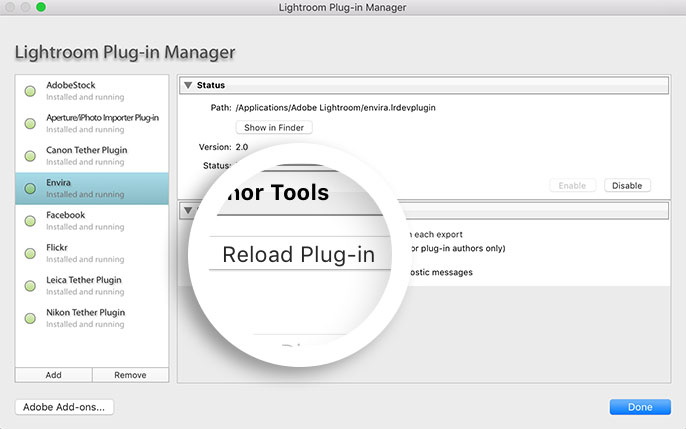Select the AdobeStock plug-in row
Image resolution: width=686 pixels, height=429 pixels.
[92, 91]
